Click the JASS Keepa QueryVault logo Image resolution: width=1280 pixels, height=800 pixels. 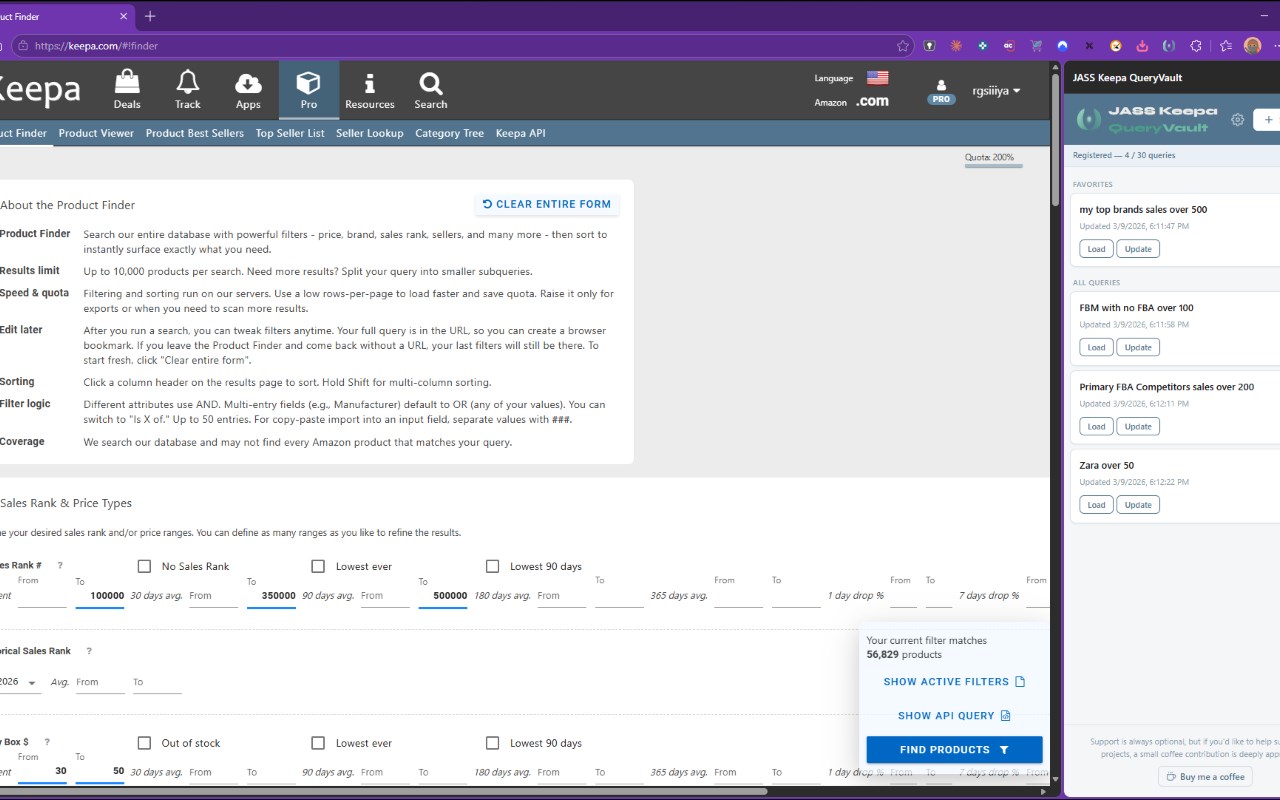(1146, 119)
